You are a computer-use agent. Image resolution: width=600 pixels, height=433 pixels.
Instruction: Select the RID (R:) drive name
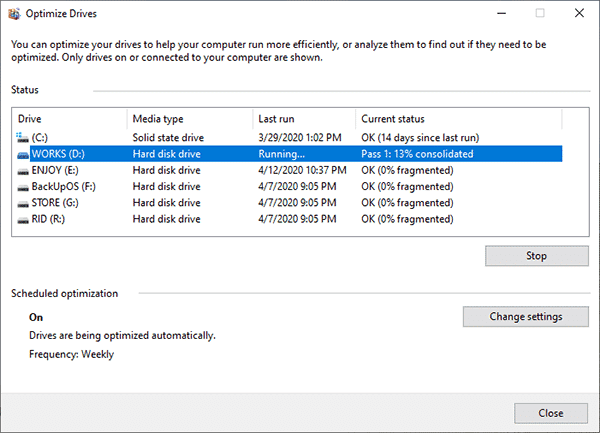(48, 219)
